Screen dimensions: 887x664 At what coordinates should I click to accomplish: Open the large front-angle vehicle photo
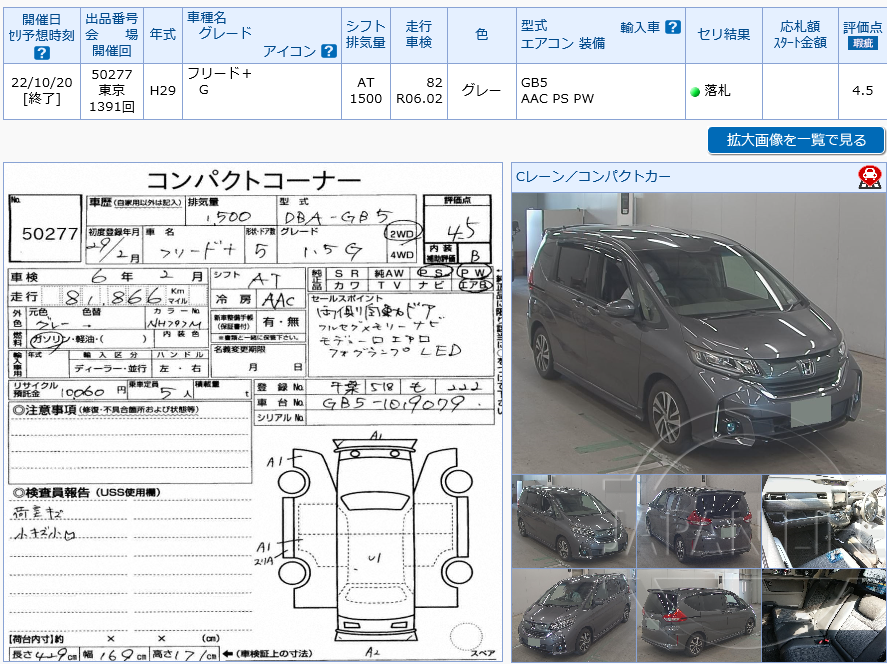[695, 330]
